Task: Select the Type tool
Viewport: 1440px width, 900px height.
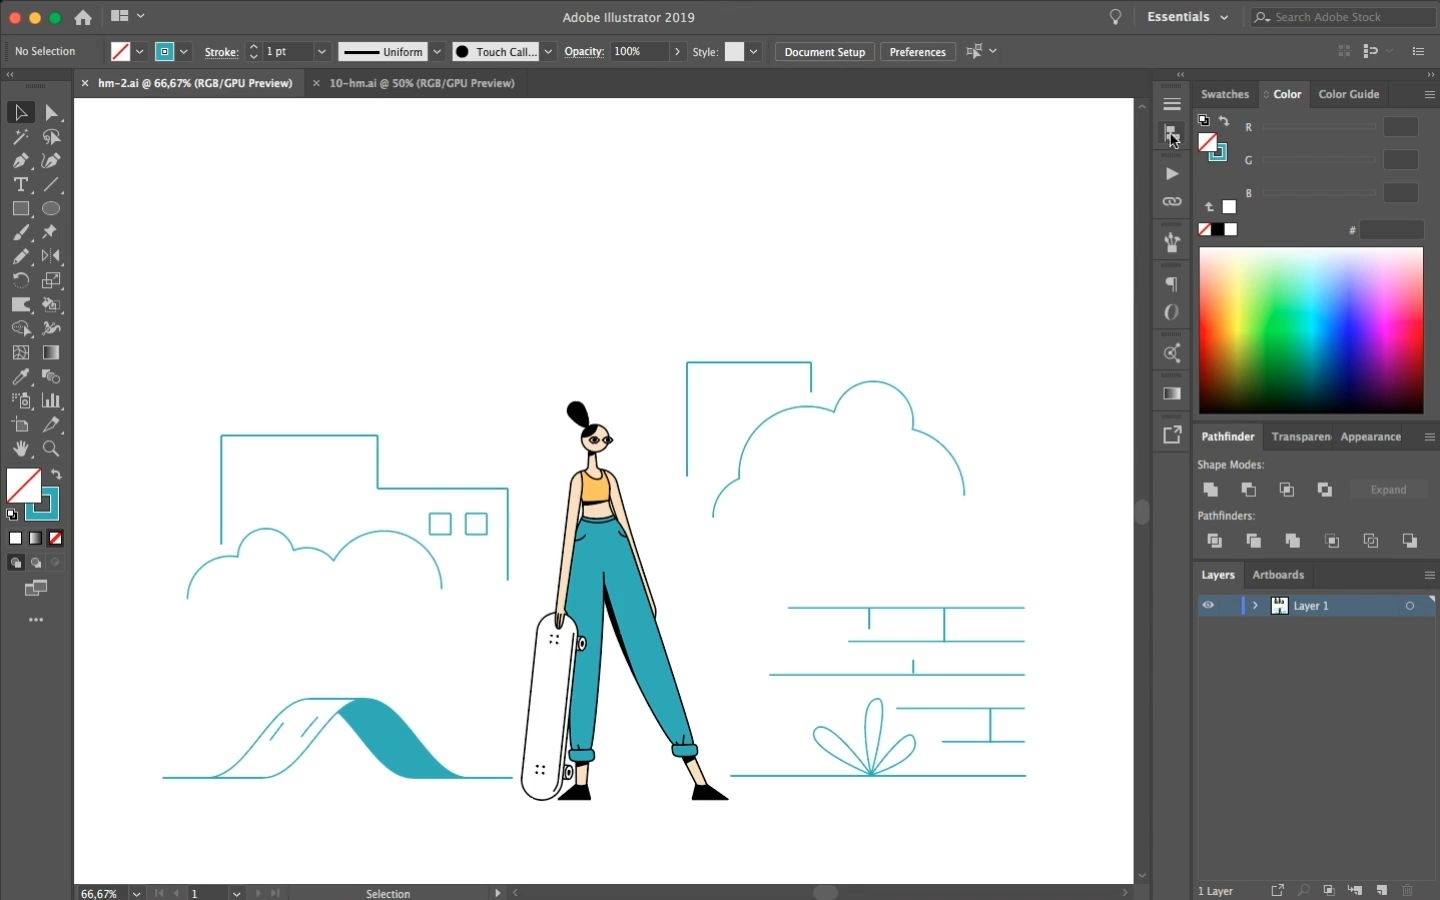Action: (21, 185)
